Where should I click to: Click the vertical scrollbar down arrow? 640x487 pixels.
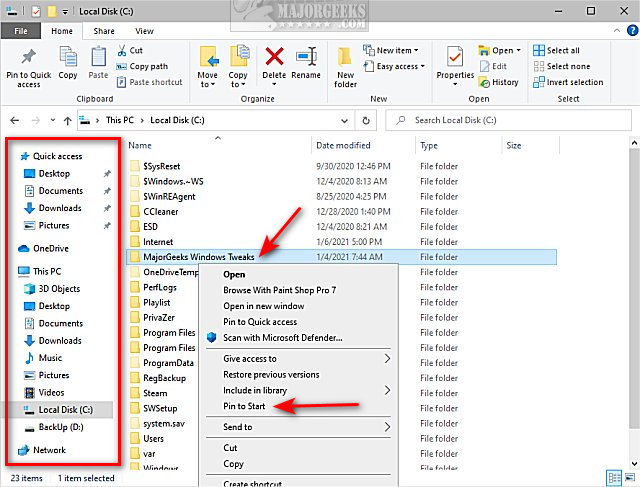click(634, 463)
